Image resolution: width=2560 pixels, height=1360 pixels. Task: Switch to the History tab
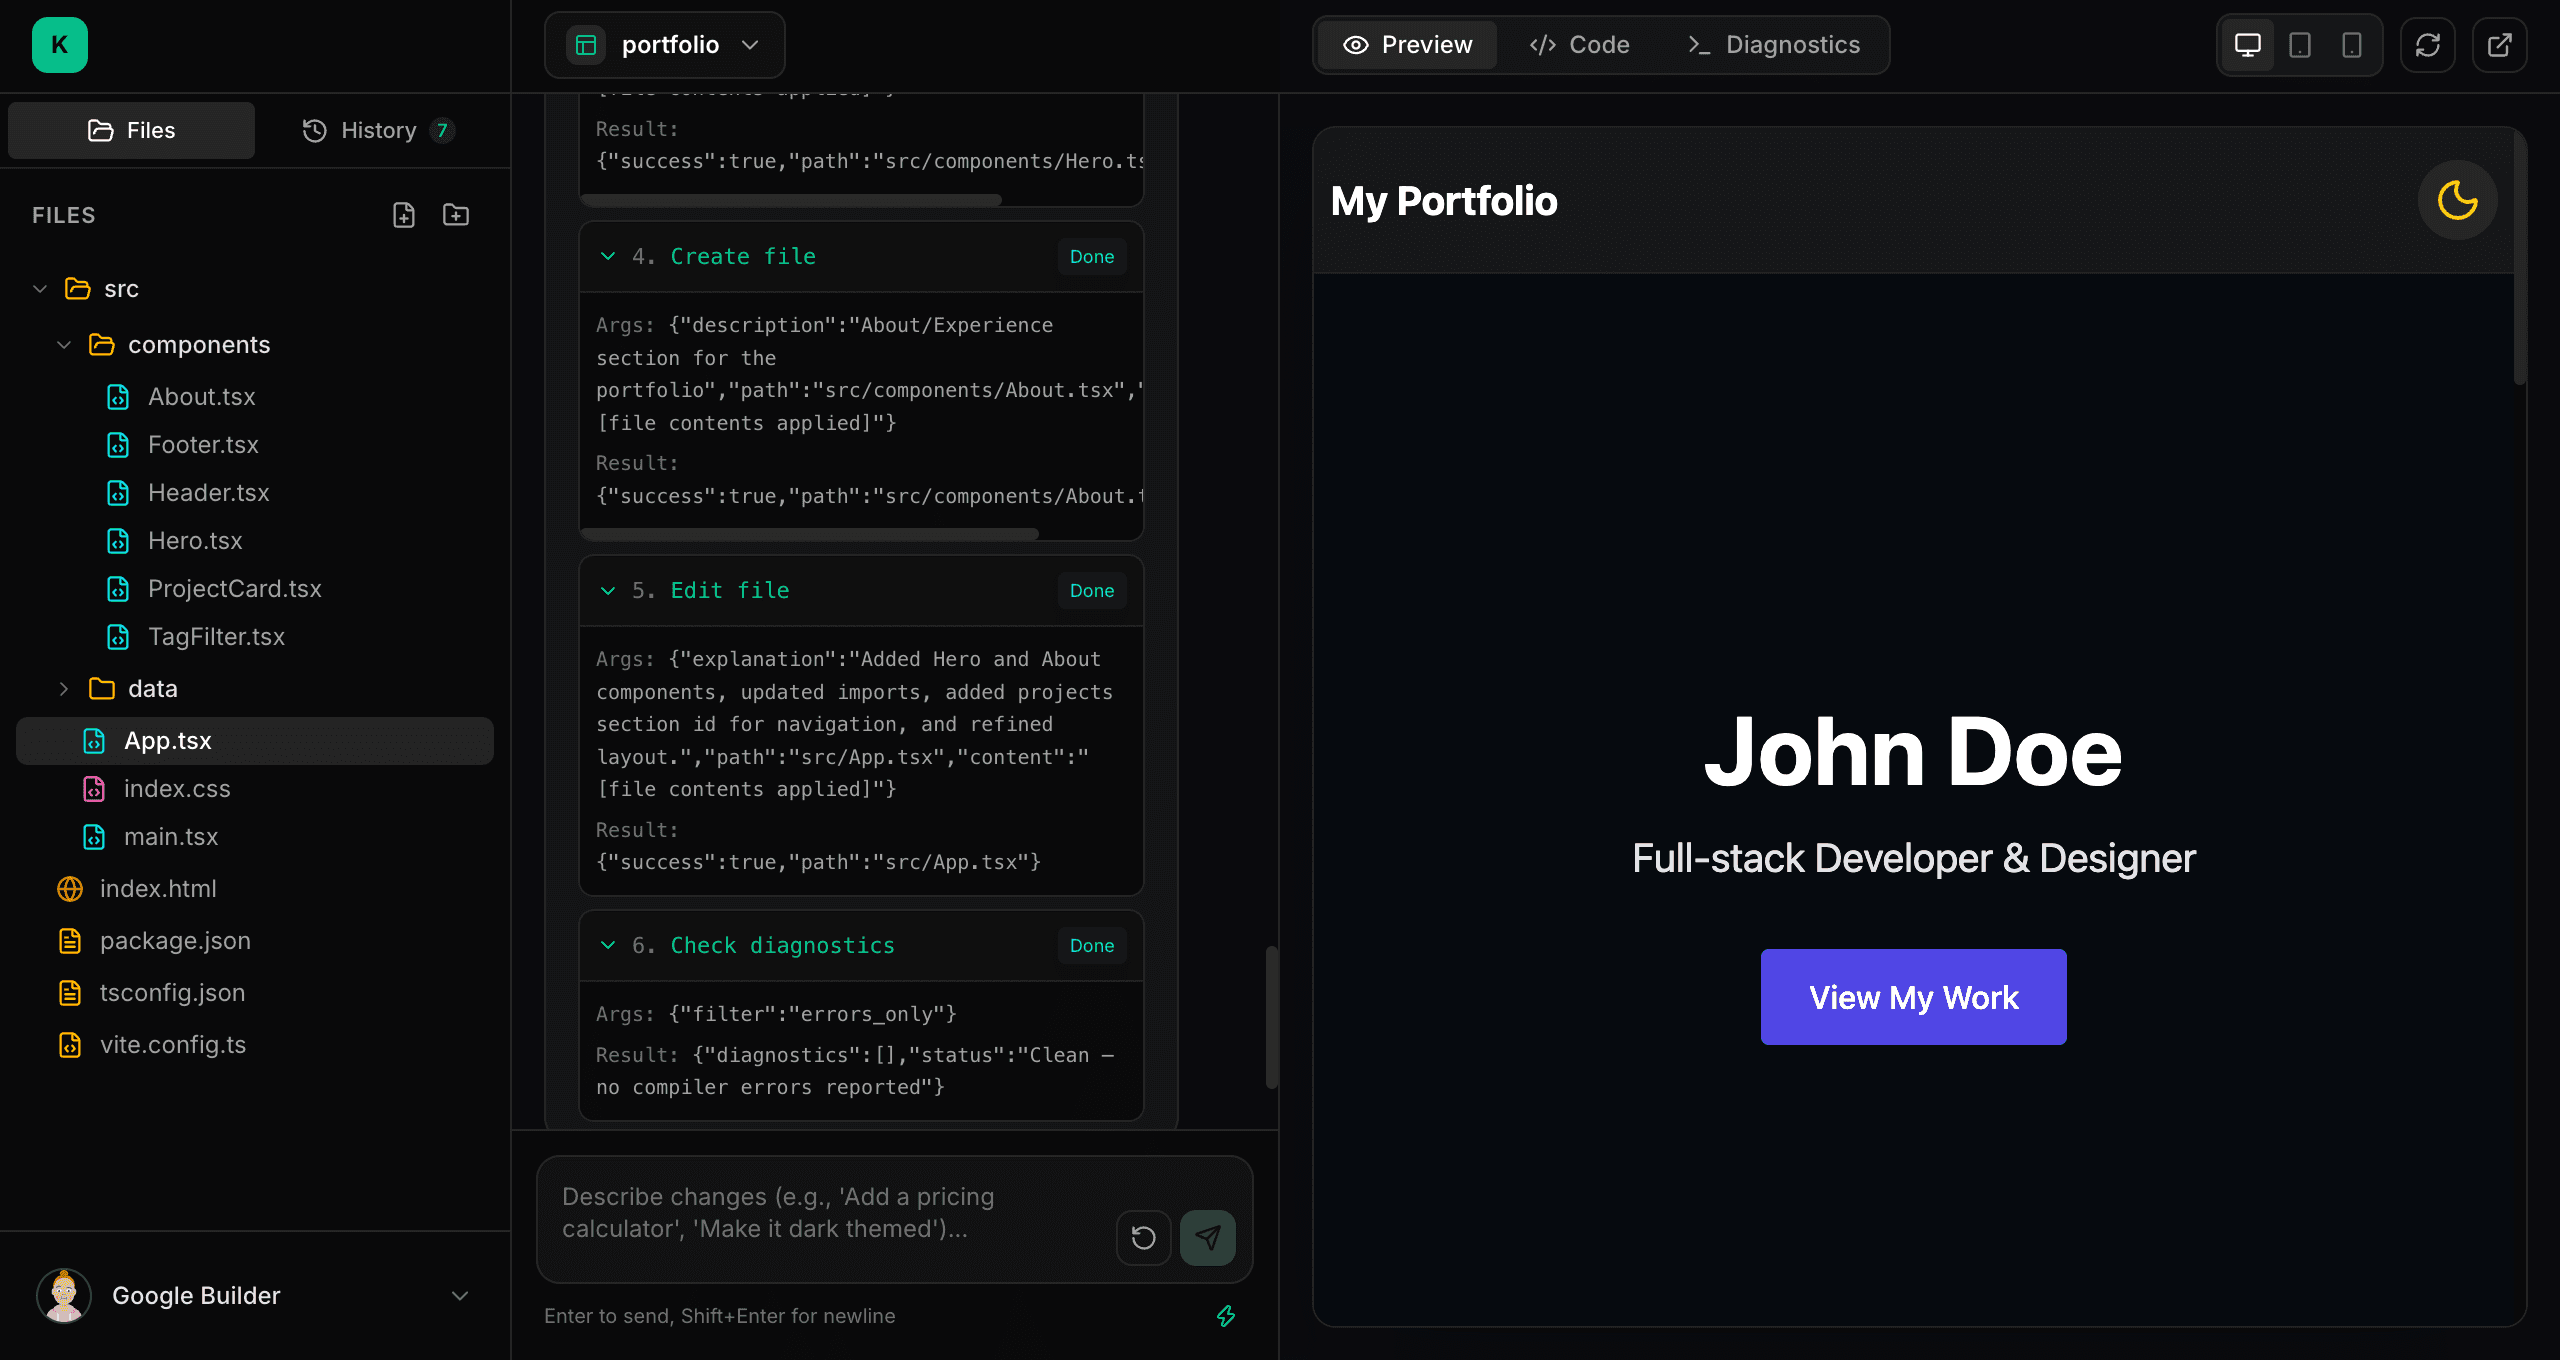(x=378, y=130)
